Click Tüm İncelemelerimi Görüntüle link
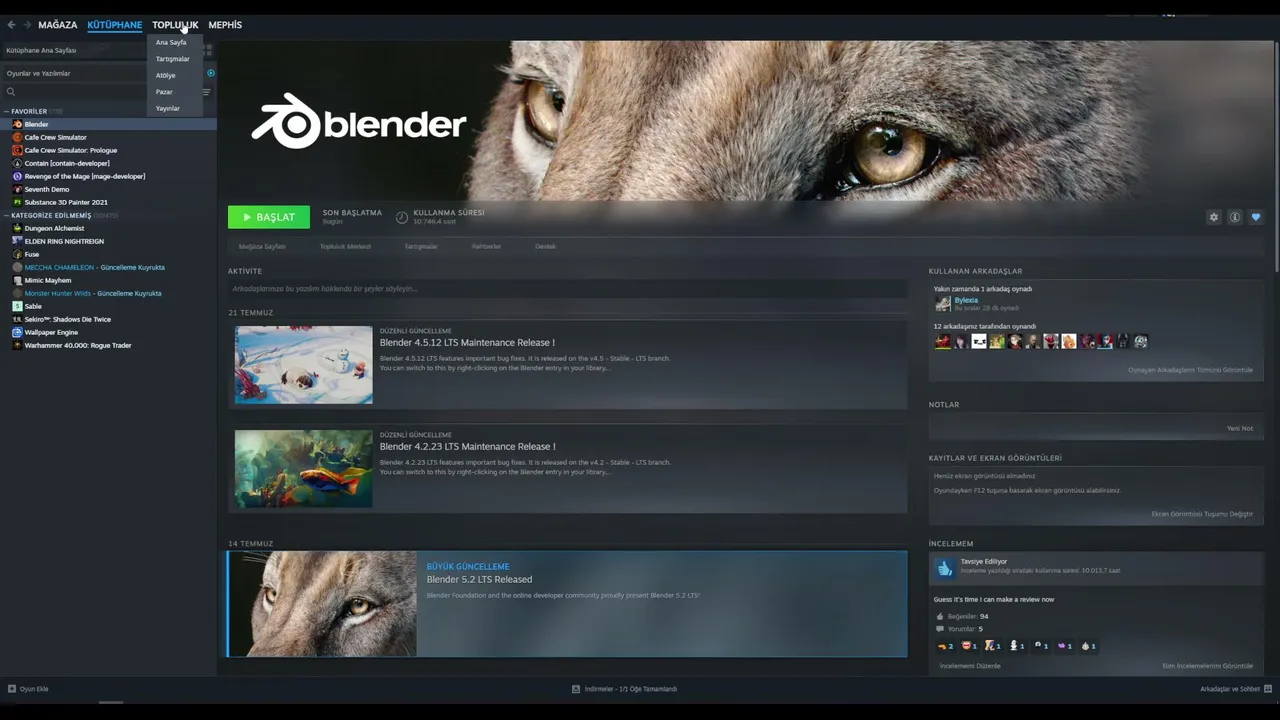The height and width of the screenshot is (720, 1280). (1207, 666)
